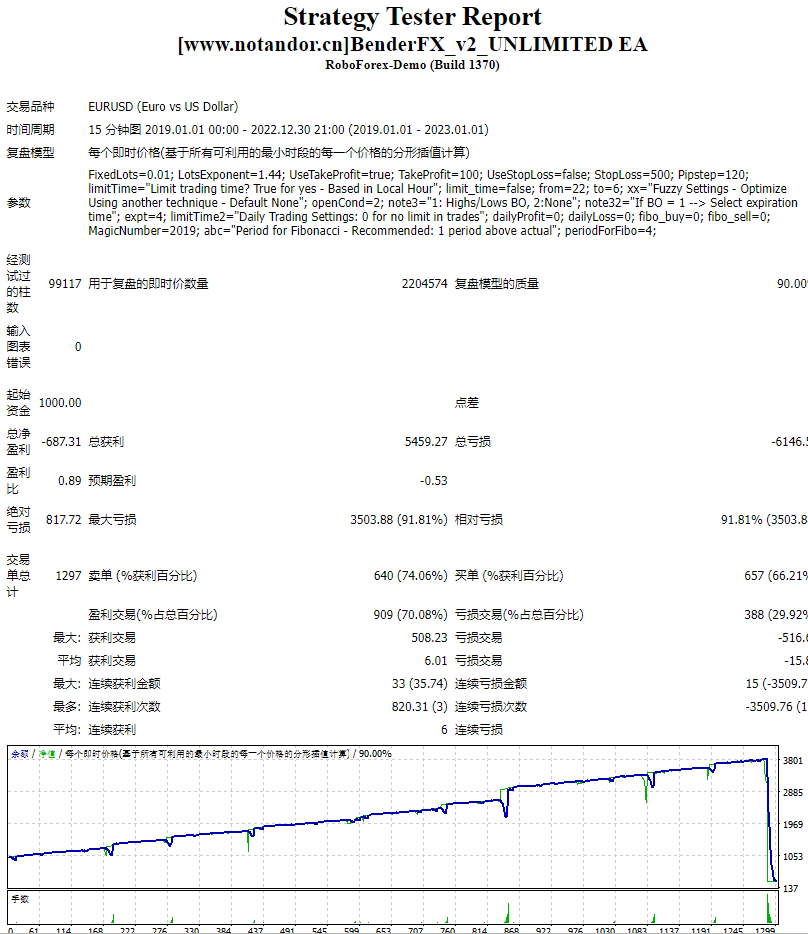Select the EURUSD symbol label
Image resolution: width=808 pixels, height=934 pixels.
[x=110, y=106]
